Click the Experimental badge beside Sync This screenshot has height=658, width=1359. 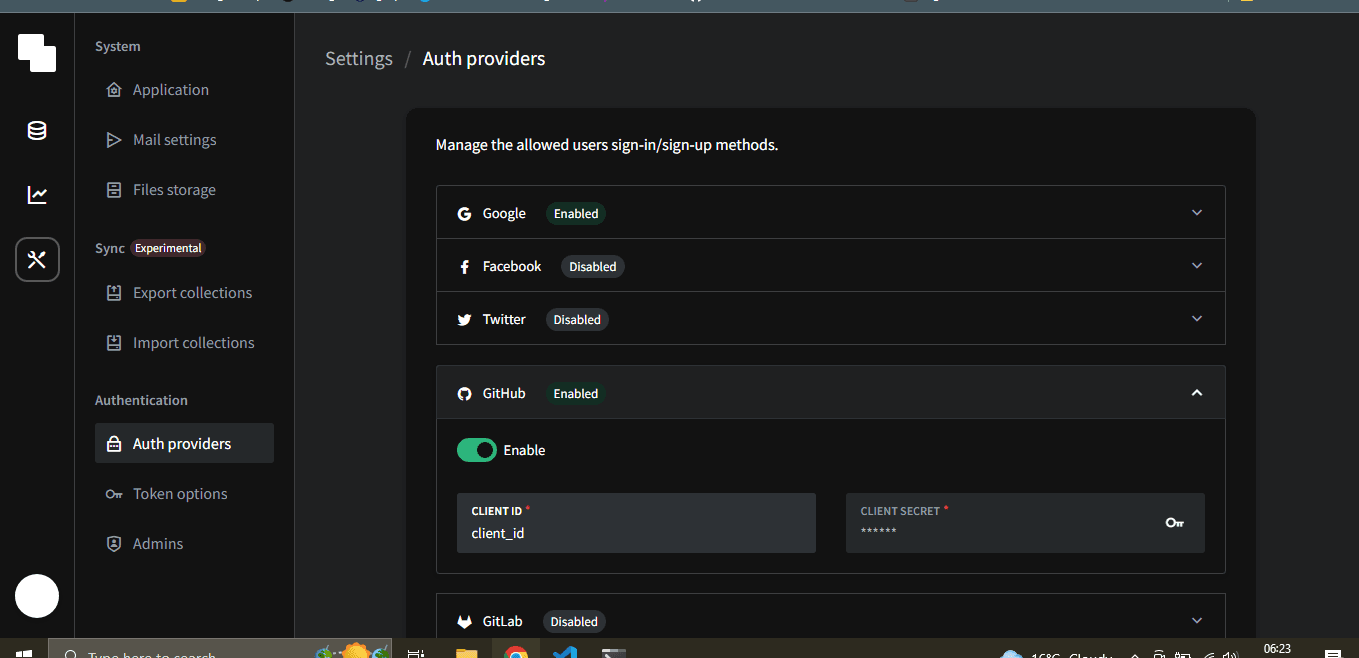168,249
